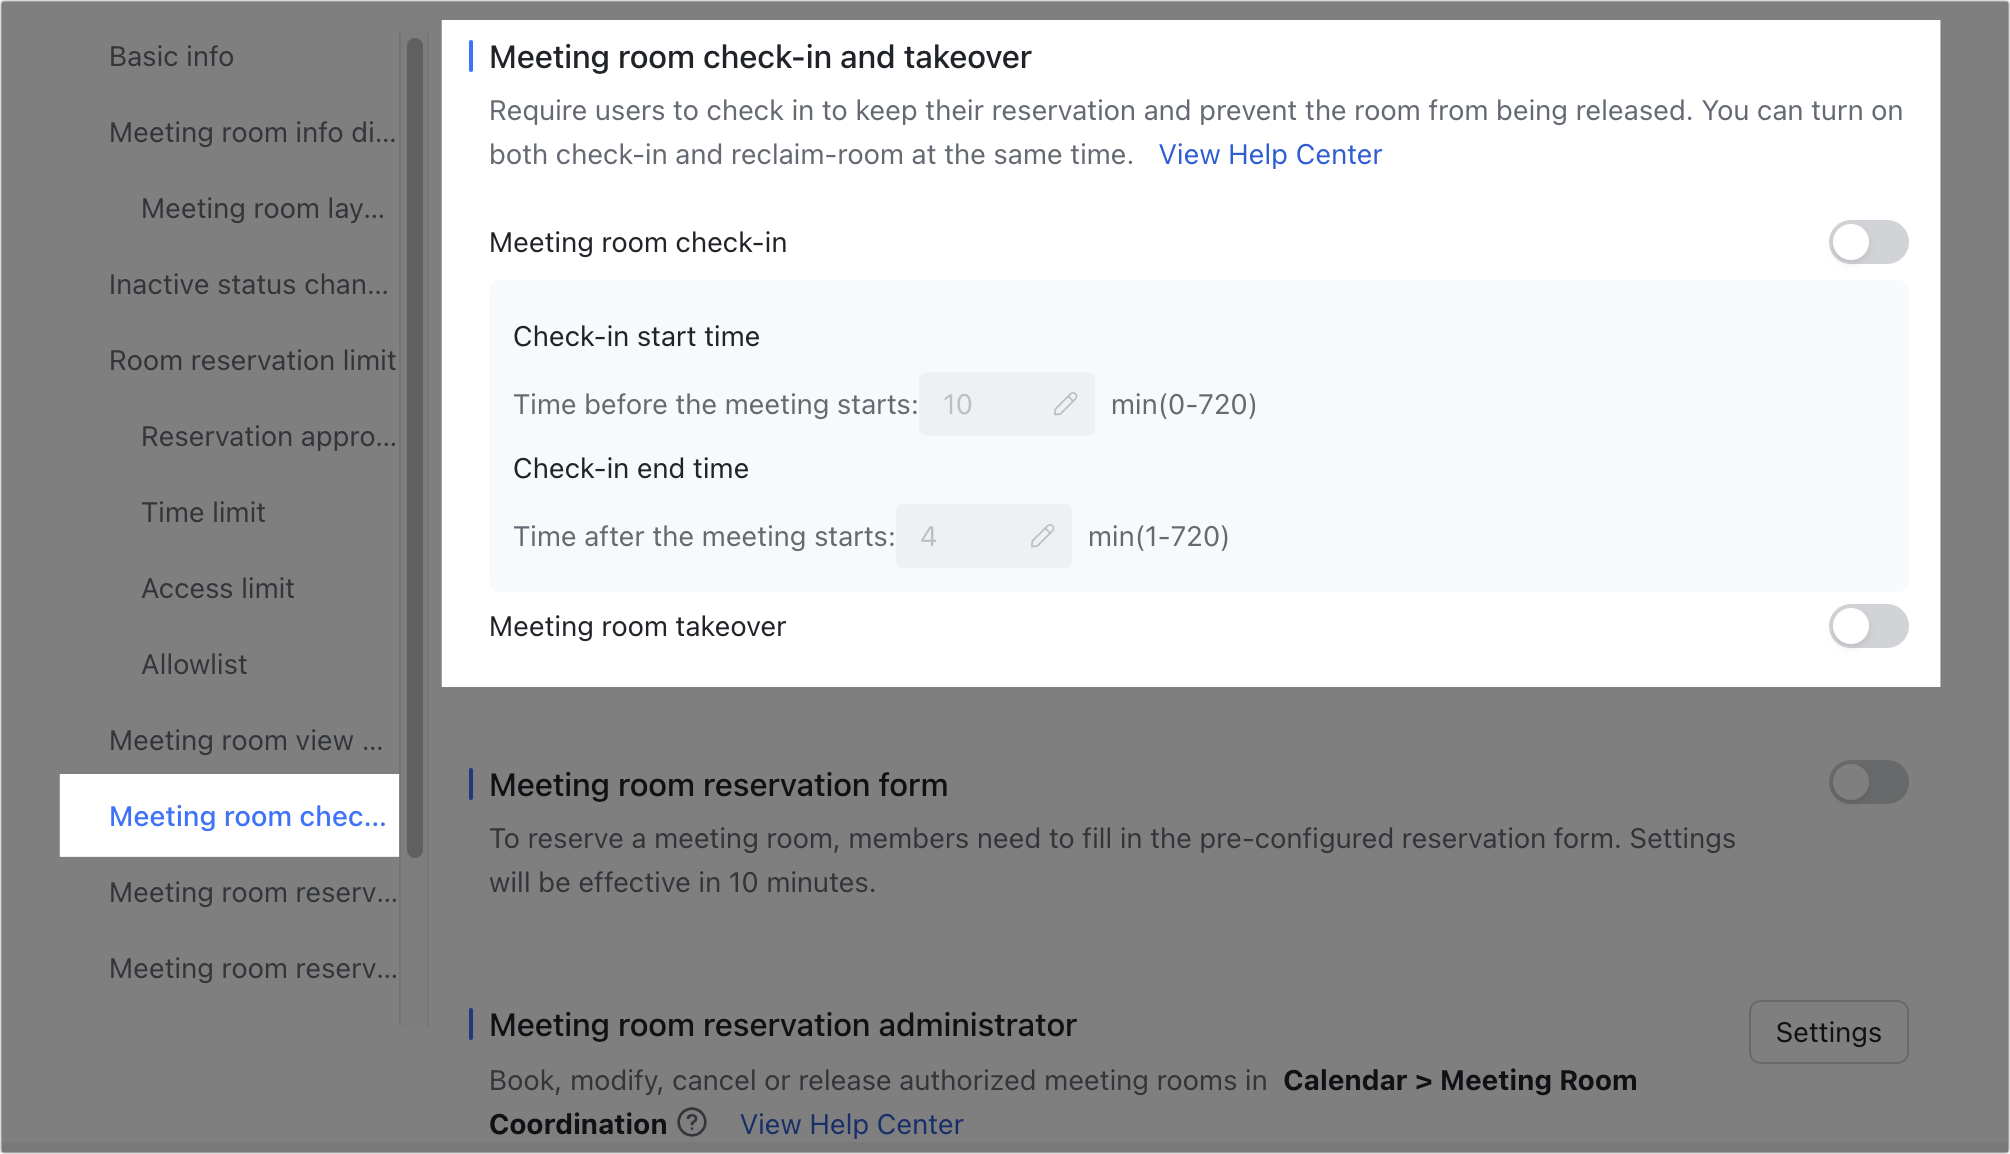Image resolution: width=2010 pixels, height=1154 pixels.
Task: Select Meeting room view in sidebar
Action: 245,740
